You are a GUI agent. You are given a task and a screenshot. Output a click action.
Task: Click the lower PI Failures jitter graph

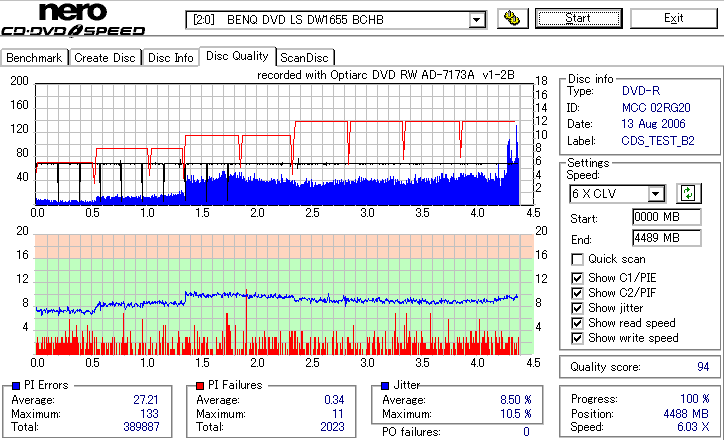[284, 295]
